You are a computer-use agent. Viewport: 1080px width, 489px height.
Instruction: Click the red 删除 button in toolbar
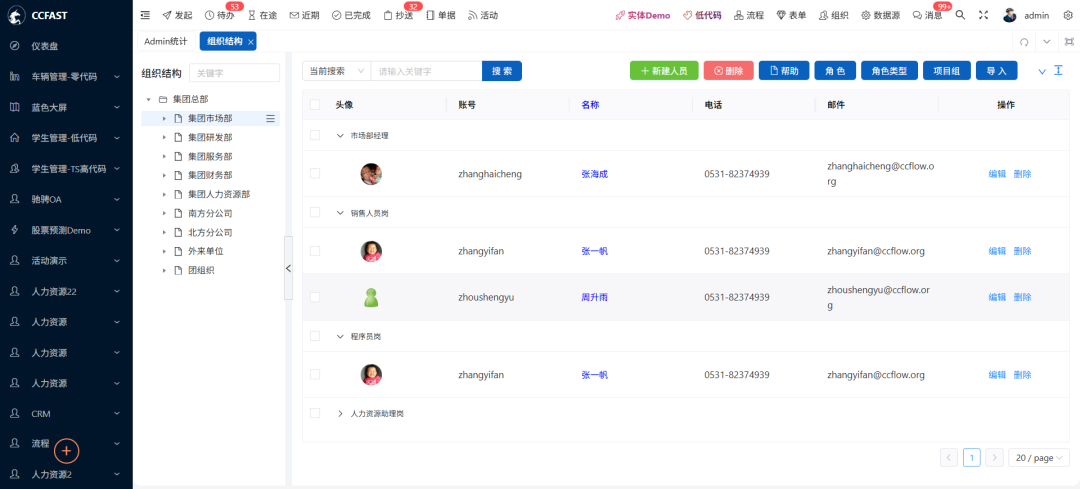[729, 71]
